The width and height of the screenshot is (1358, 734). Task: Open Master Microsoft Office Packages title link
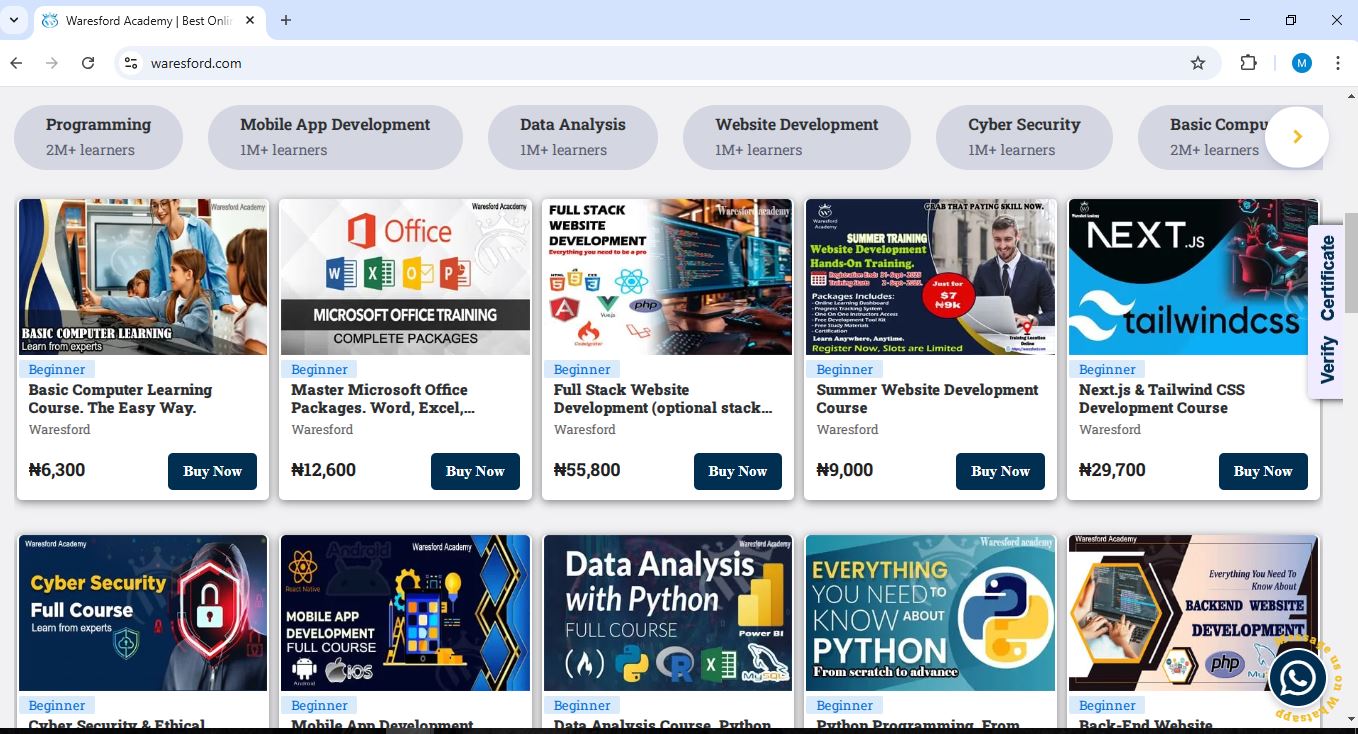383,399
